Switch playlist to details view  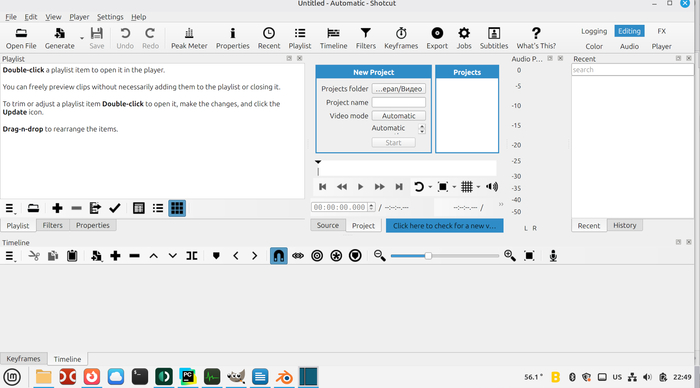point(138,208)
